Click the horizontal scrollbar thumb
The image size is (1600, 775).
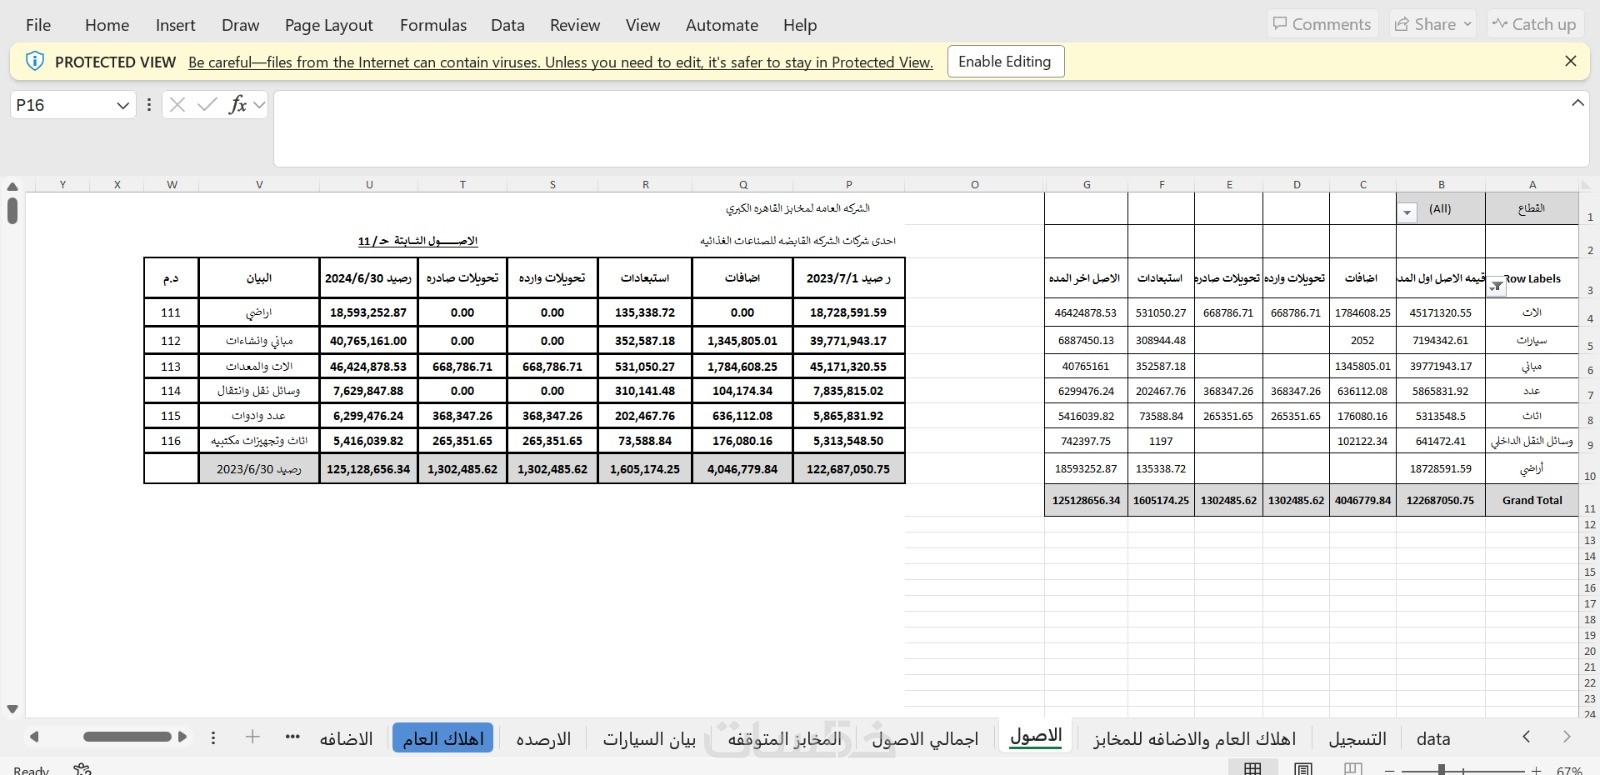click(x=127, y=737)
